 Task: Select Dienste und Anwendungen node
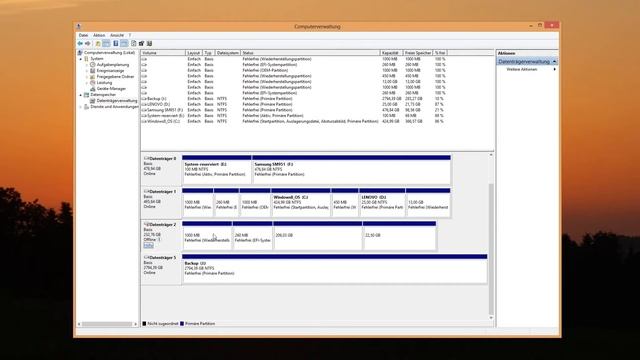point(114,107)
